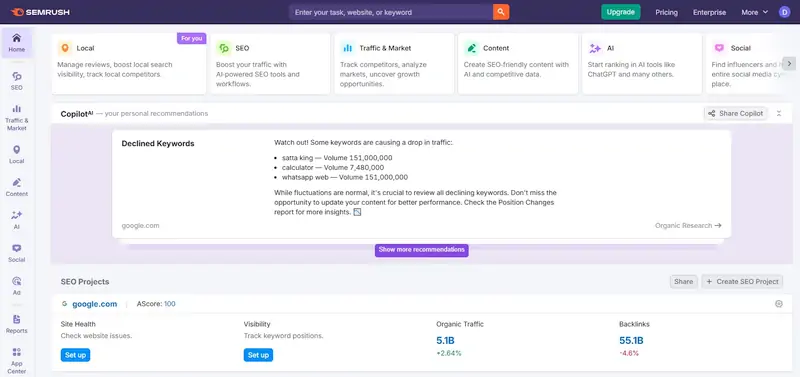Image resolution: width=800 pixels, height=377 pixels.
Task: Focus the top search input field
Action: [391, 12]
